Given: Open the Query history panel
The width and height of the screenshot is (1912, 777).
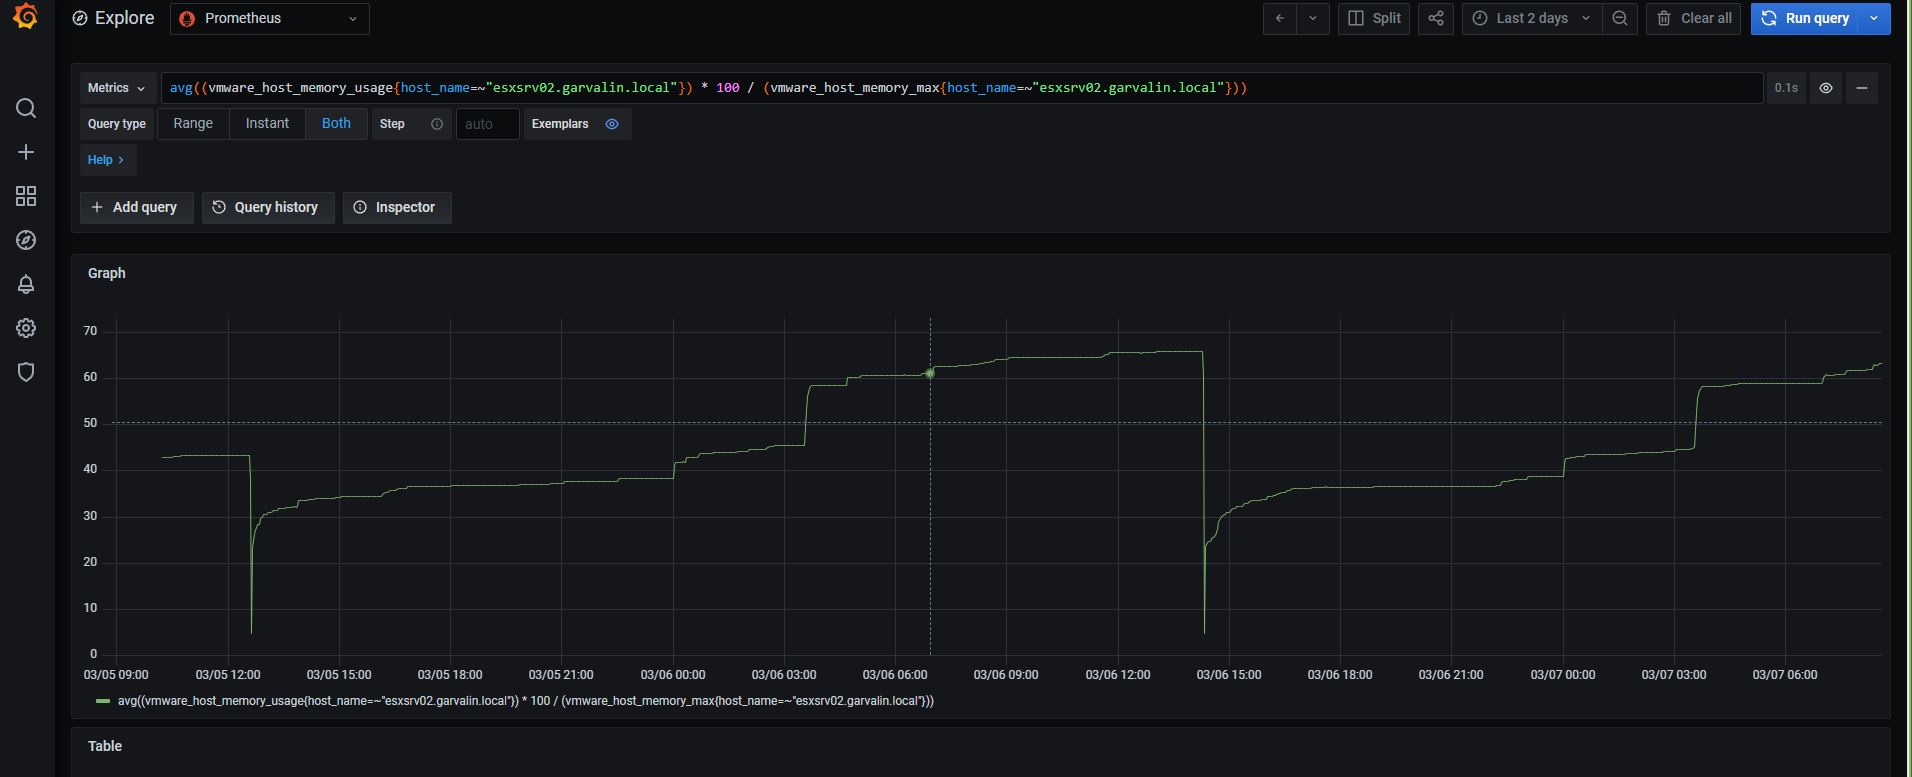Looking at the screenshot, I should tap(267, 207).
